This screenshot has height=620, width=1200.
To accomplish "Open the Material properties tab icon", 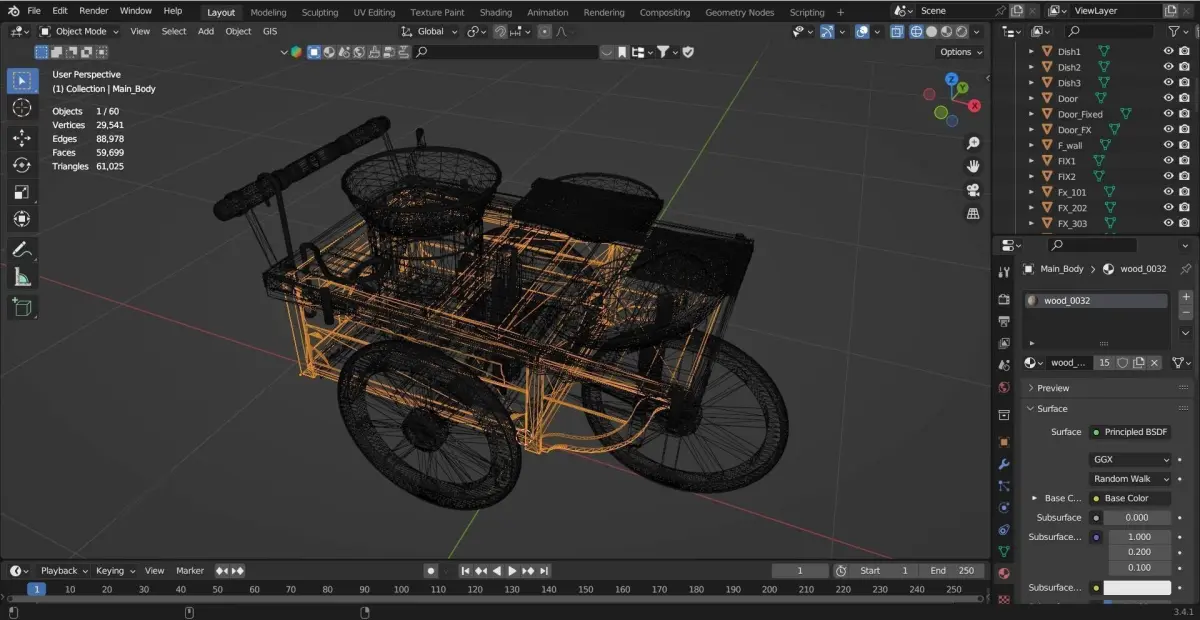I will click(1004, 573).
